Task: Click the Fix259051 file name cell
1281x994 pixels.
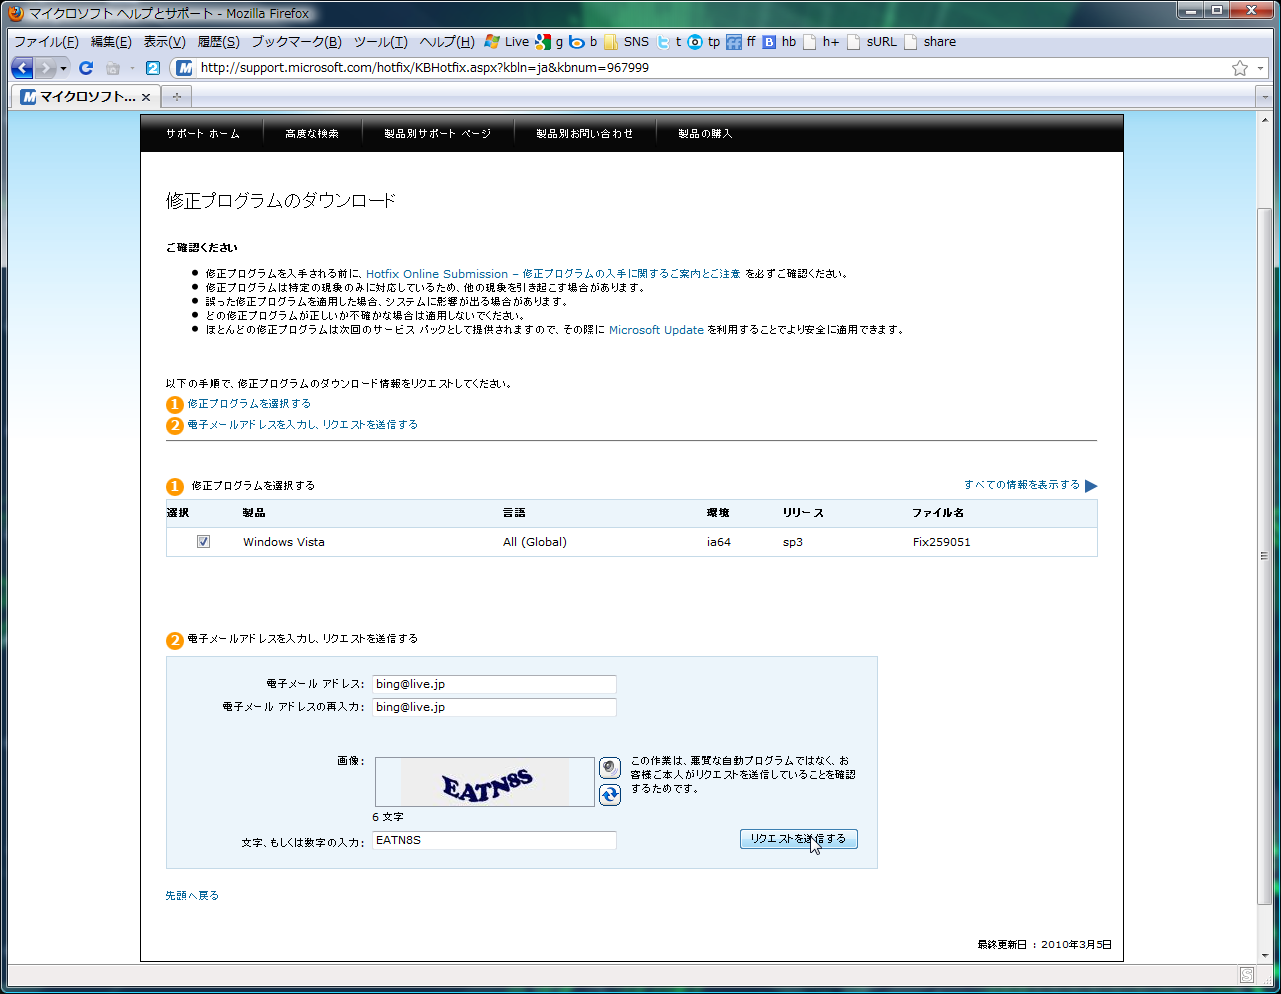Action: (x=941, y=542)
